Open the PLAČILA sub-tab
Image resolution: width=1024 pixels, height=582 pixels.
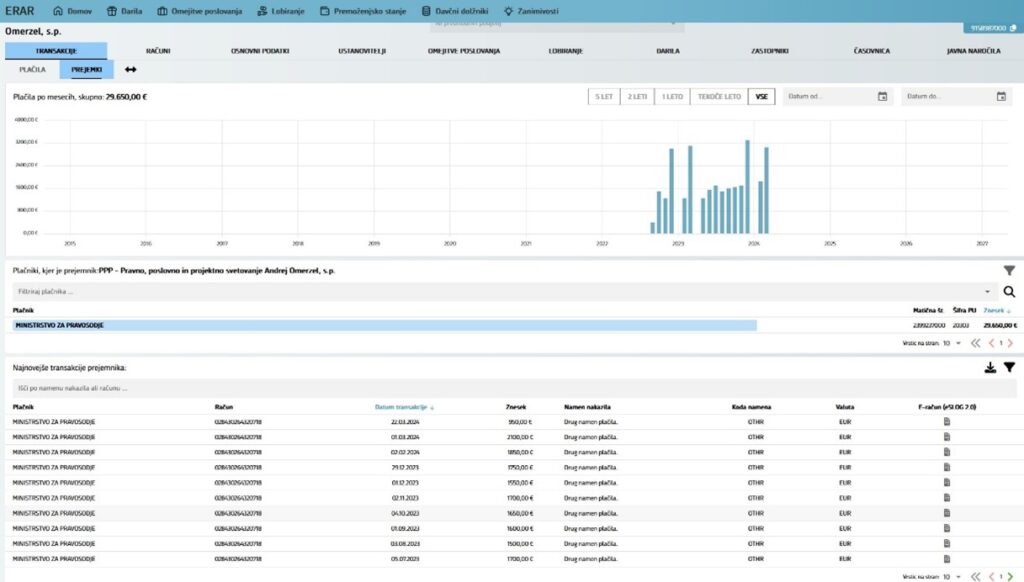(x=33, y=70)
